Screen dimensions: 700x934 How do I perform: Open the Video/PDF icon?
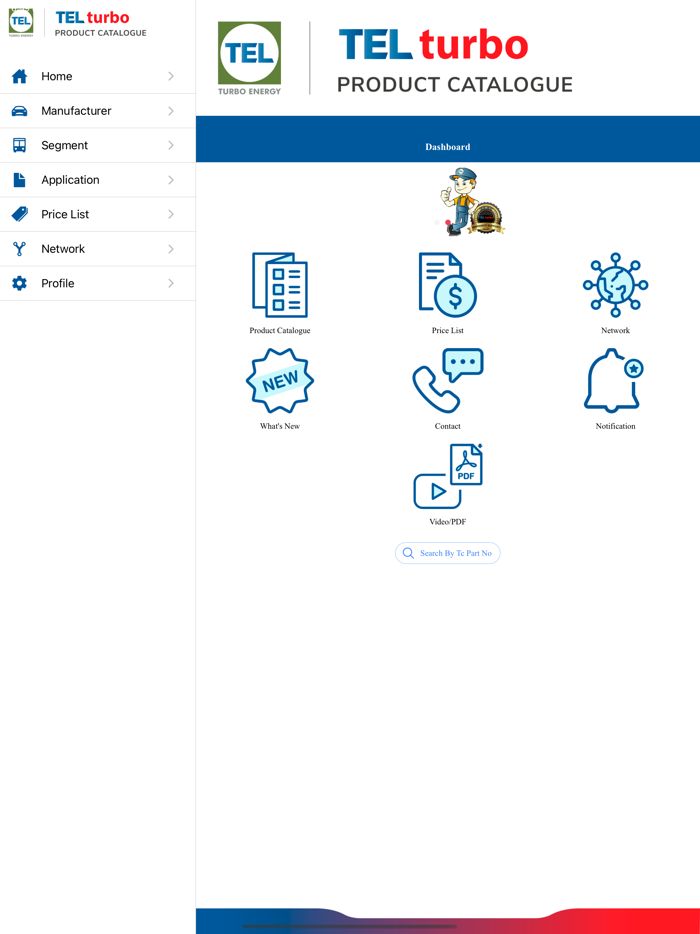pos(448,476)
